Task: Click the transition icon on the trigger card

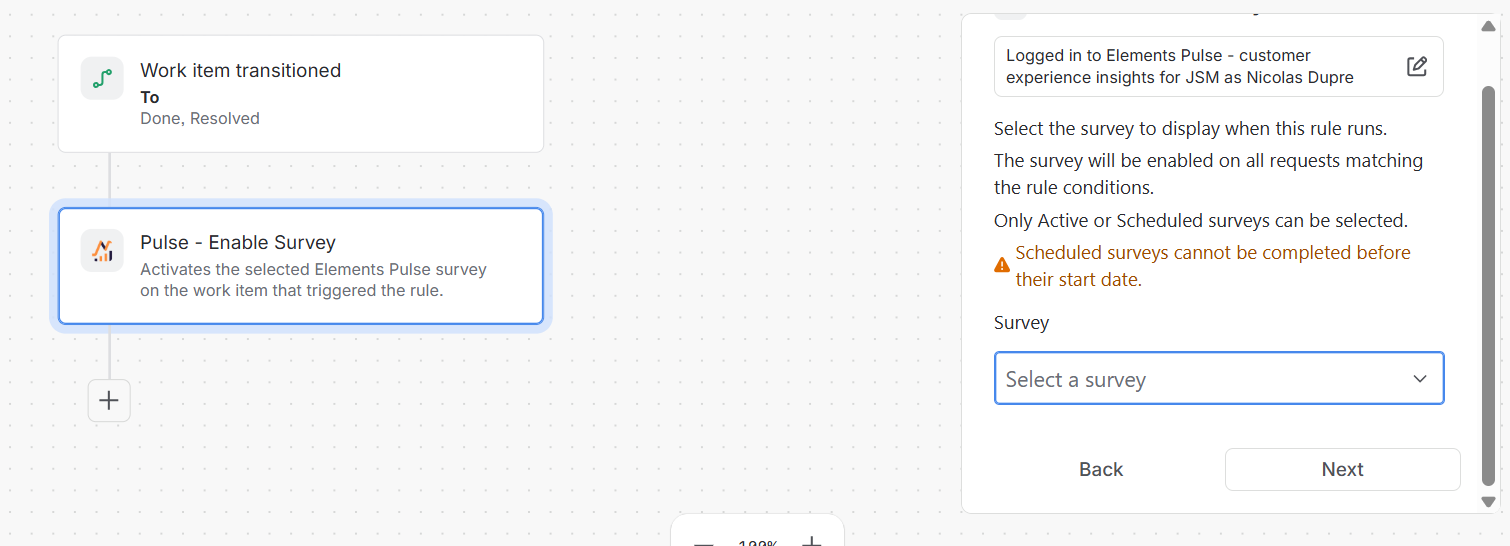Action: point(102,78)
